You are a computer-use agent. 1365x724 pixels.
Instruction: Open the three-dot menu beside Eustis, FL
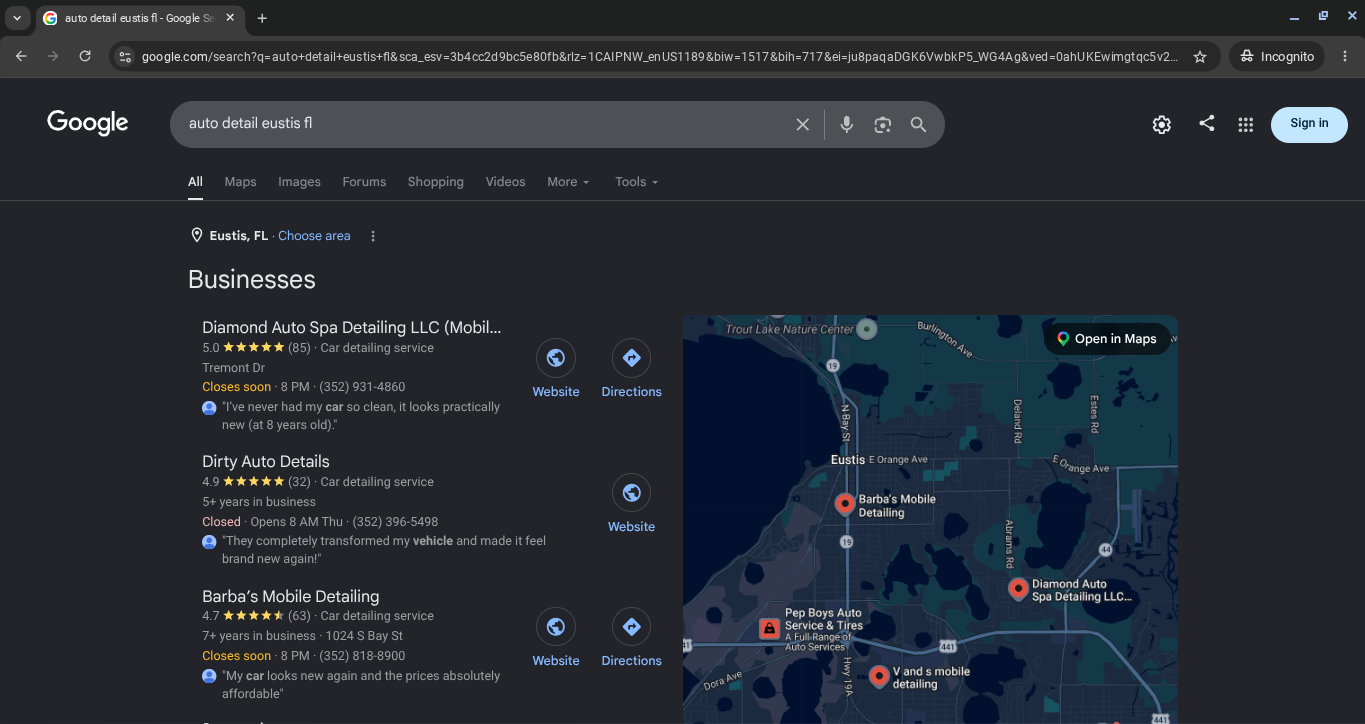[373, 236]
